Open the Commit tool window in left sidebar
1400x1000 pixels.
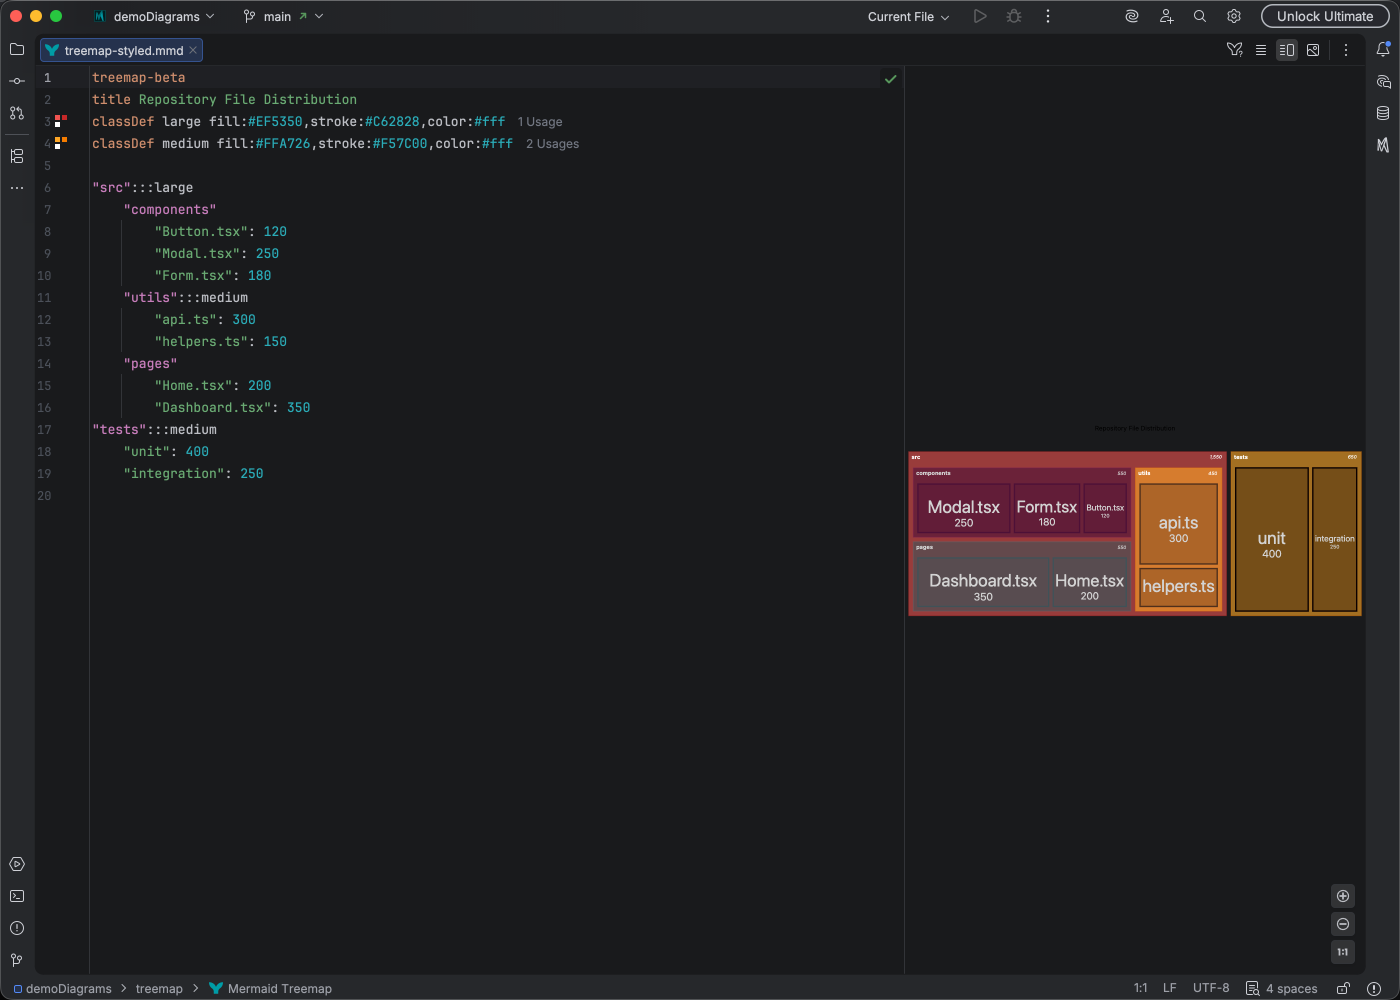[16, 81]
